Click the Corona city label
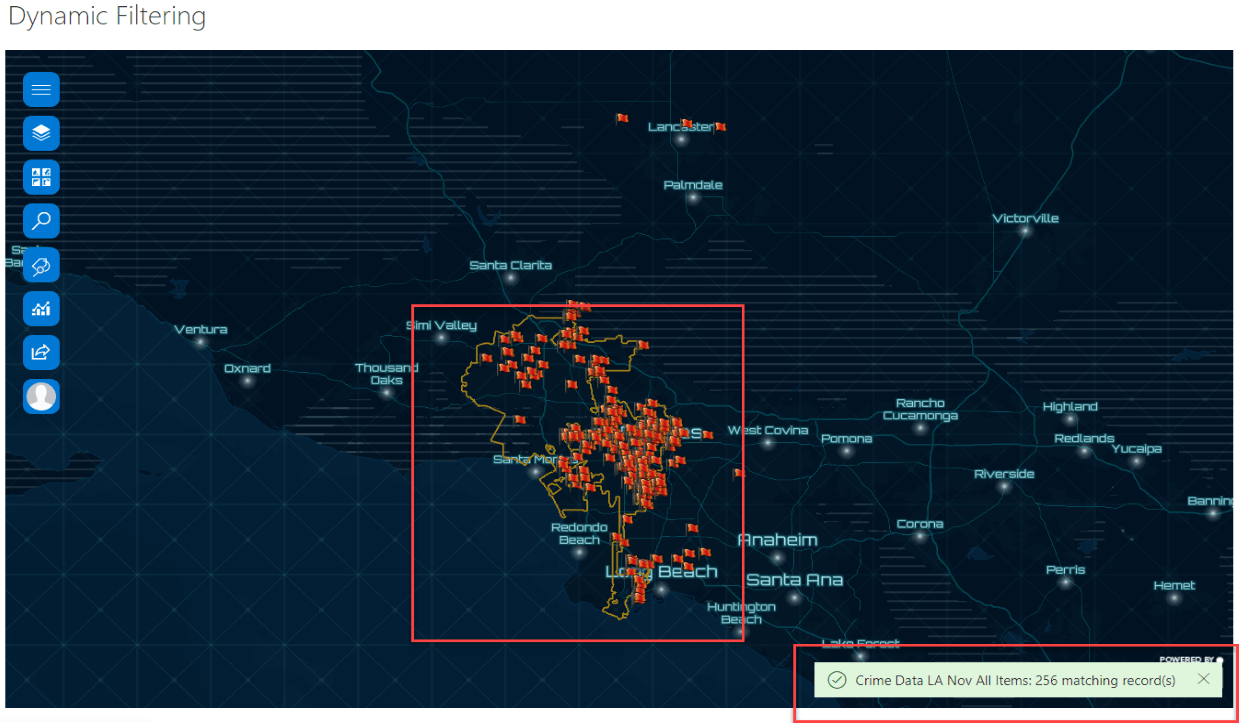1239x723 pixels. 920,523
